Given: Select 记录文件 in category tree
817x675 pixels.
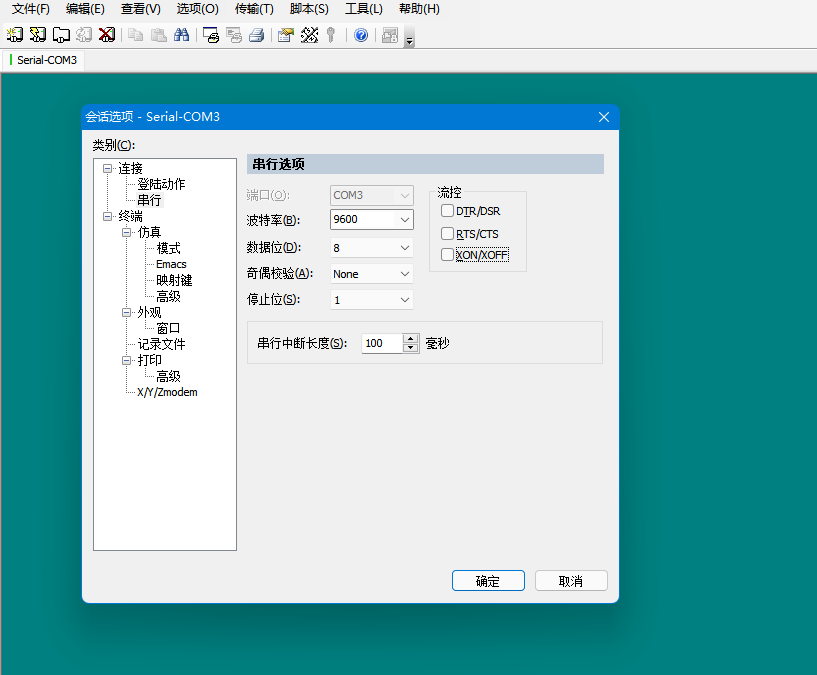Looking at the screenshot, I should pos(162,344).
